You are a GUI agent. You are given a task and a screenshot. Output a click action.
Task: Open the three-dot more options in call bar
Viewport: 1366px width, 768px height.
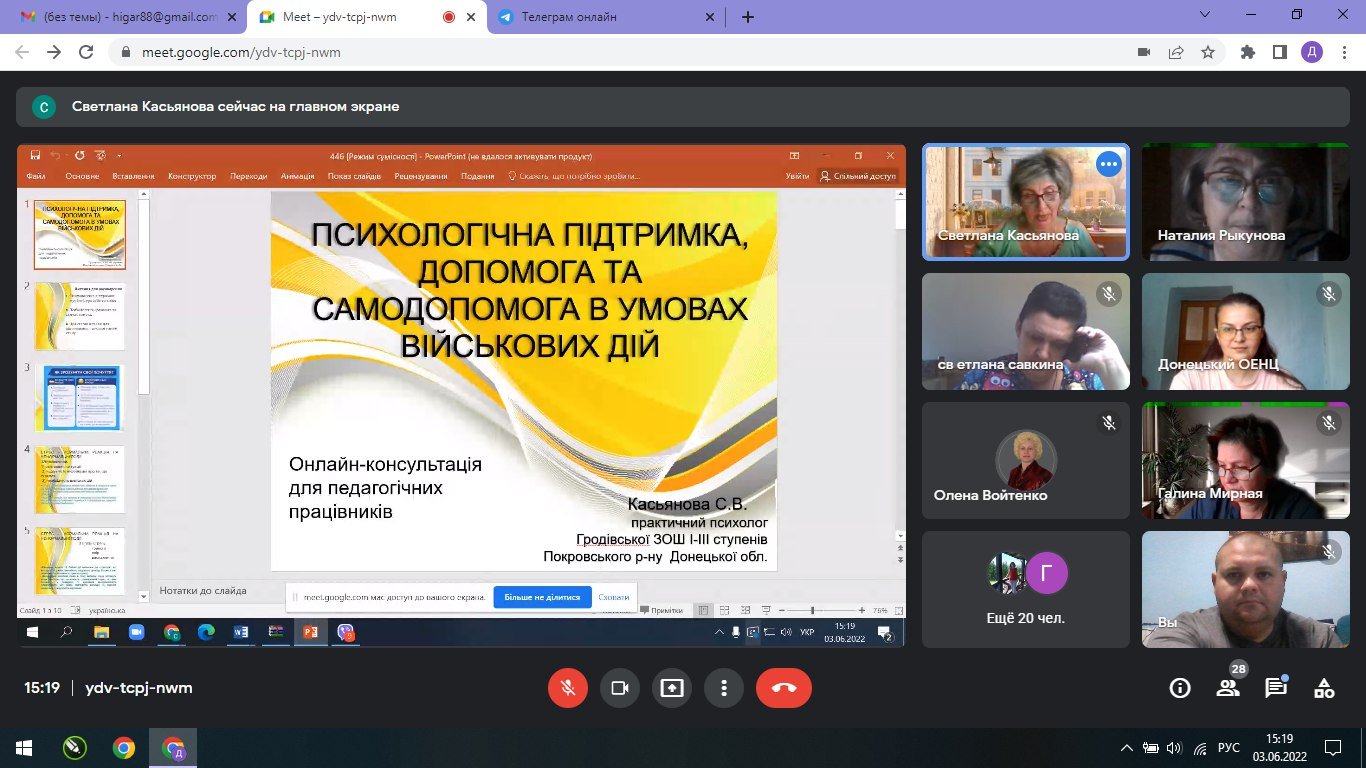pos(724,688)
